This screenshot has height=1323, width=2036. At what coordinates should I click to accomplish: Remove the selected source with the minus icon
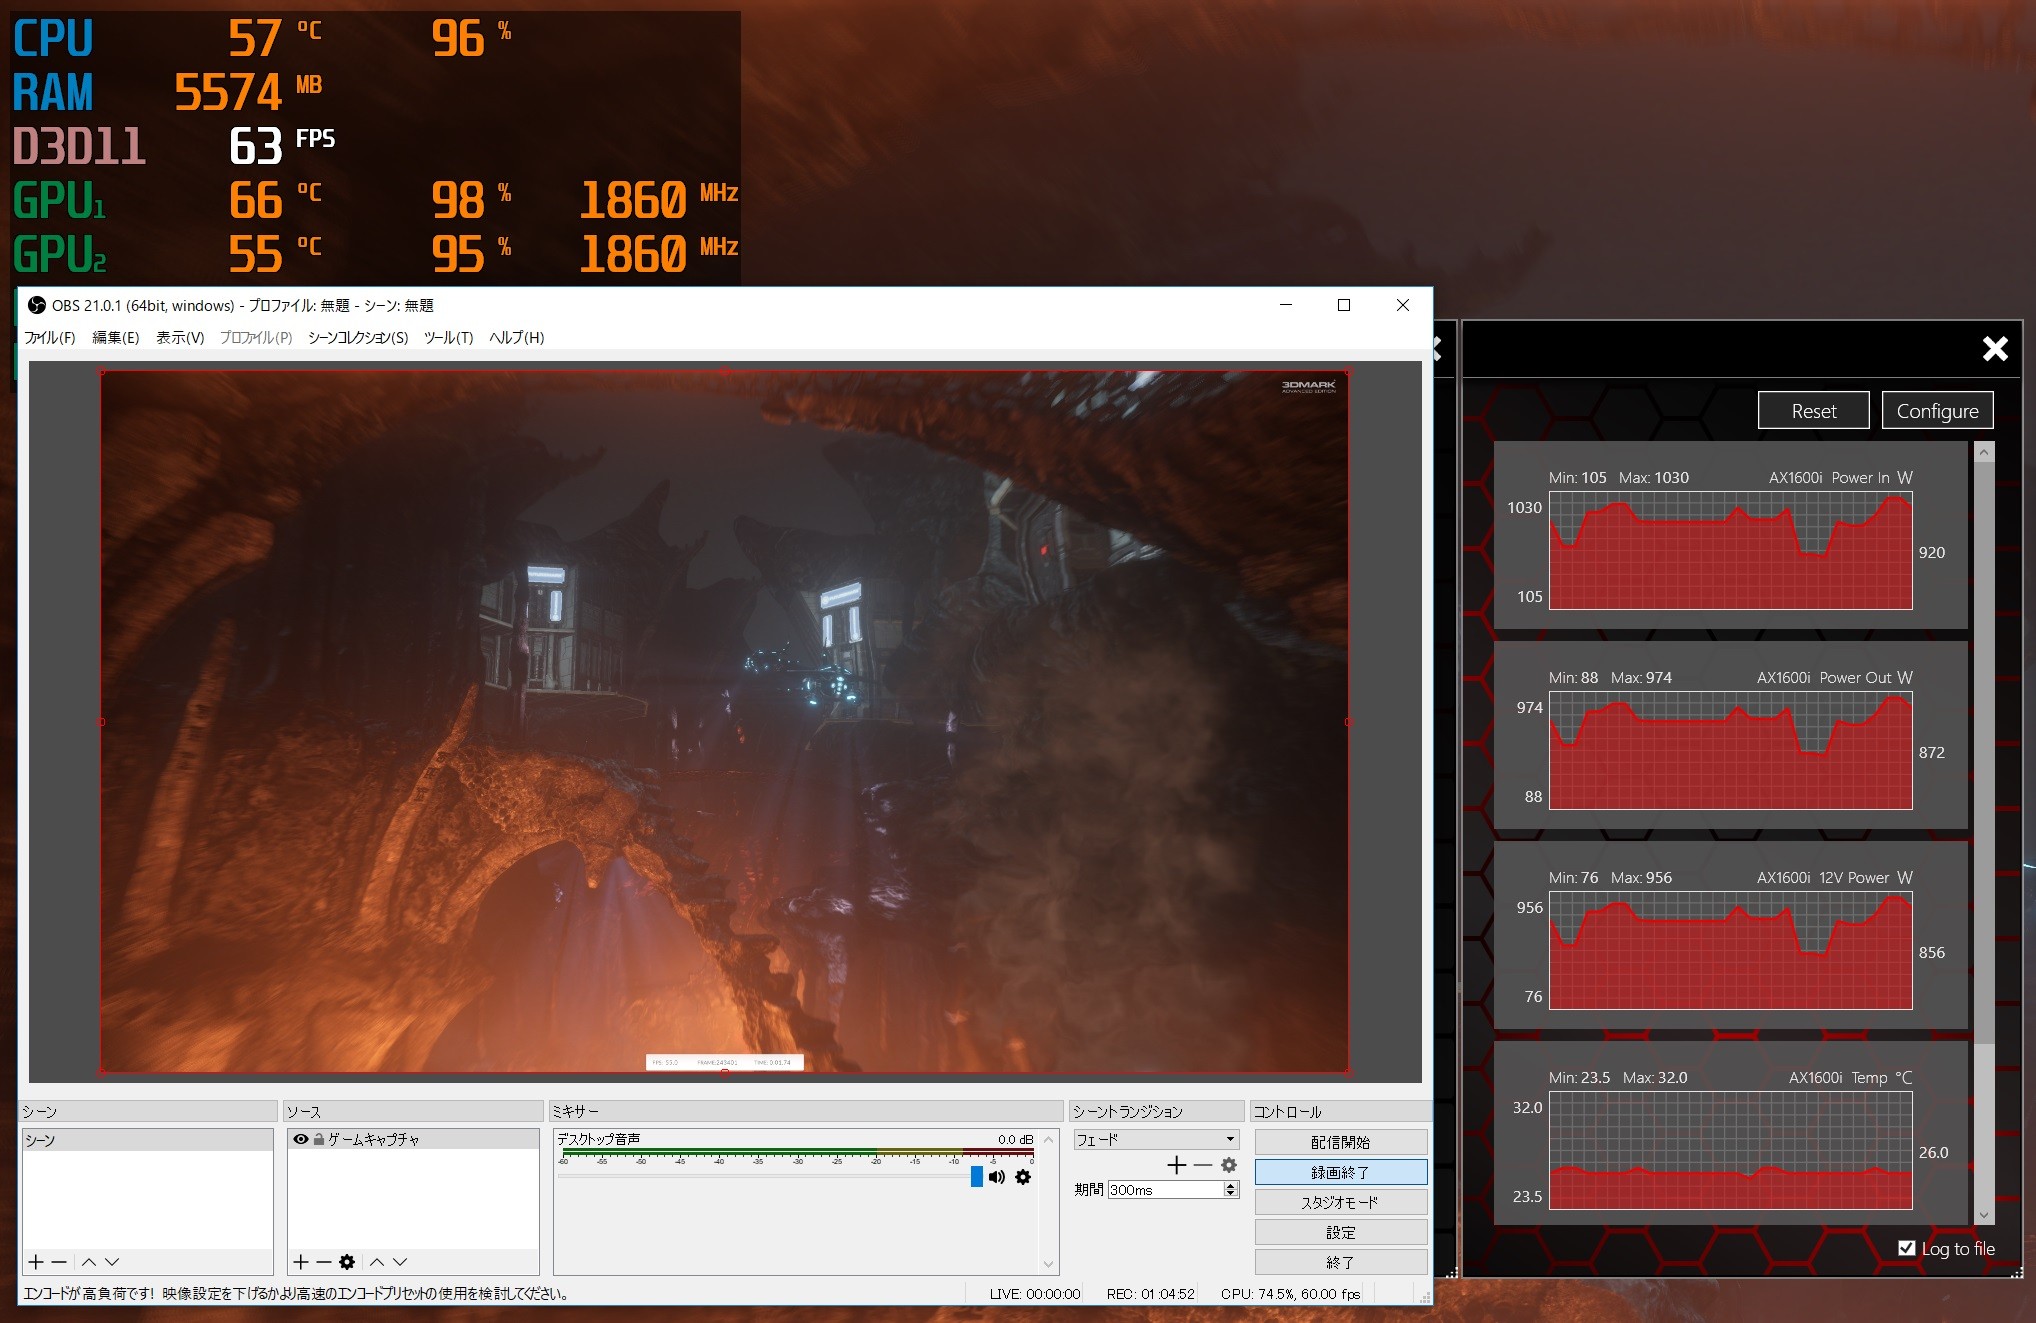point(323,1262)
